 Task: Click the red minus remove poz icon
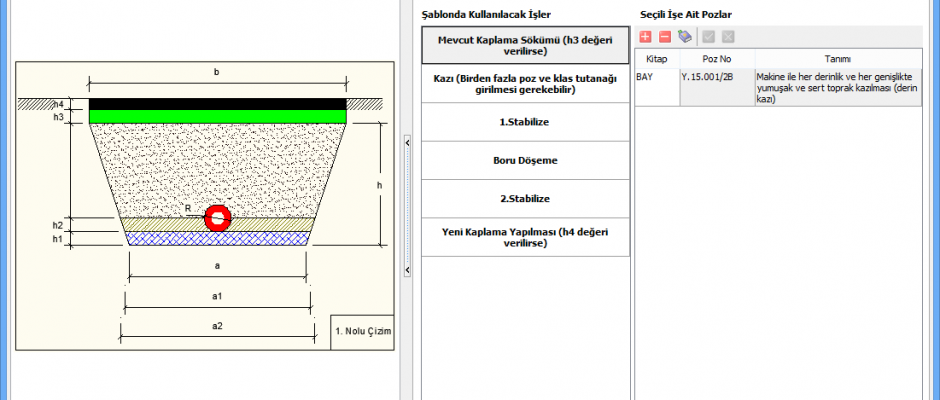[665, 37]
